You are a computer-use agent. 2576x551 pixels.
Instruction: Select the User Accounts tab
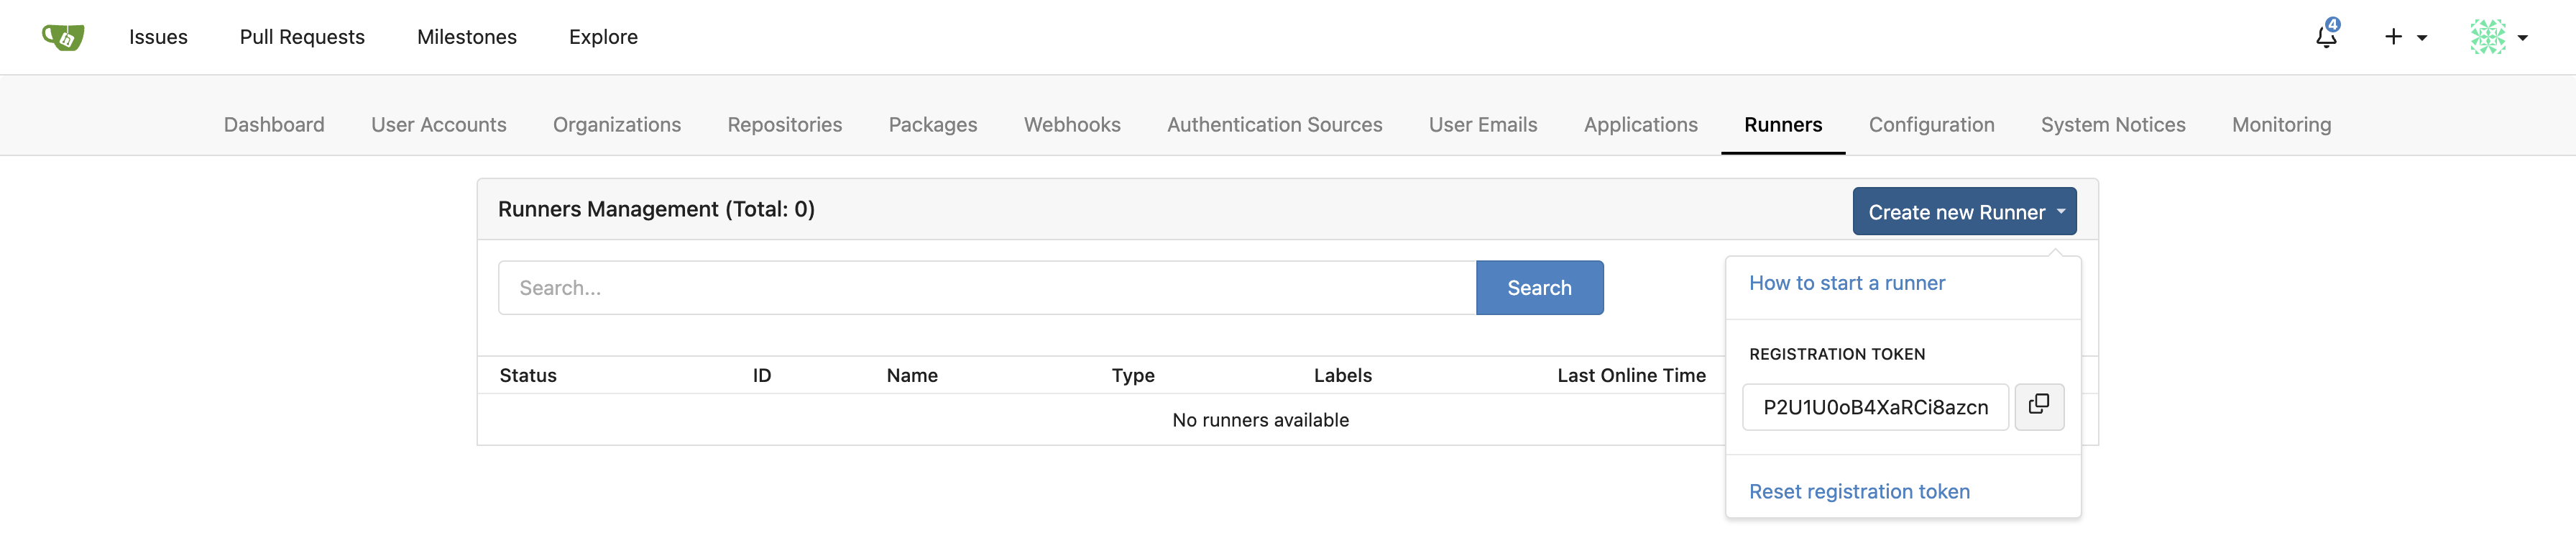tap(438, 125)
